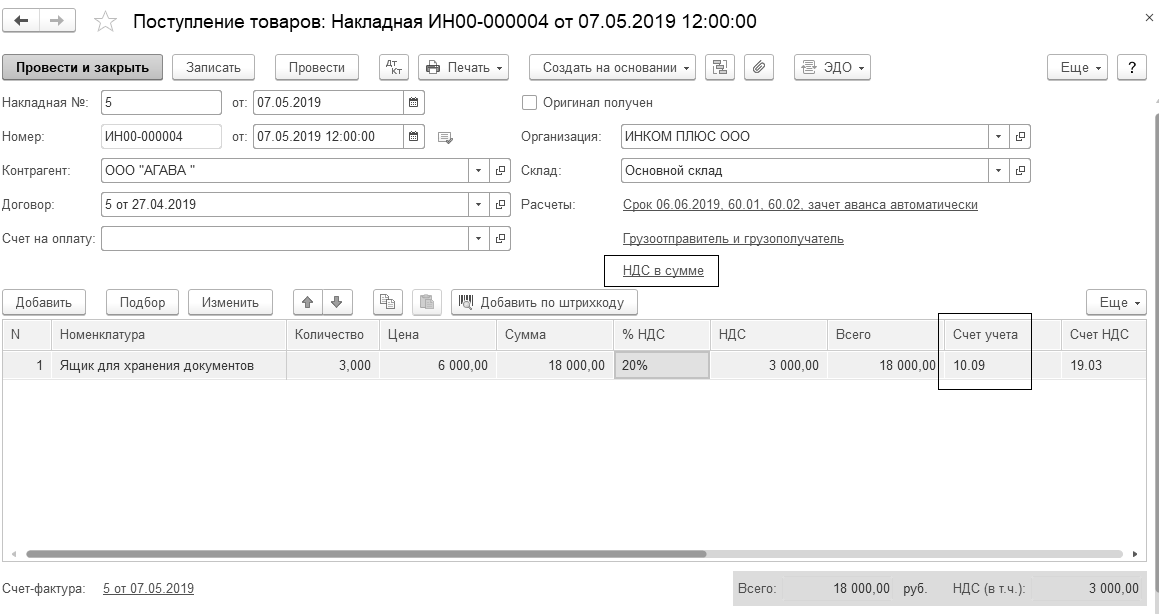Move table row up with arrow icon
This screenshot has width=1159, height=614.
308,302
